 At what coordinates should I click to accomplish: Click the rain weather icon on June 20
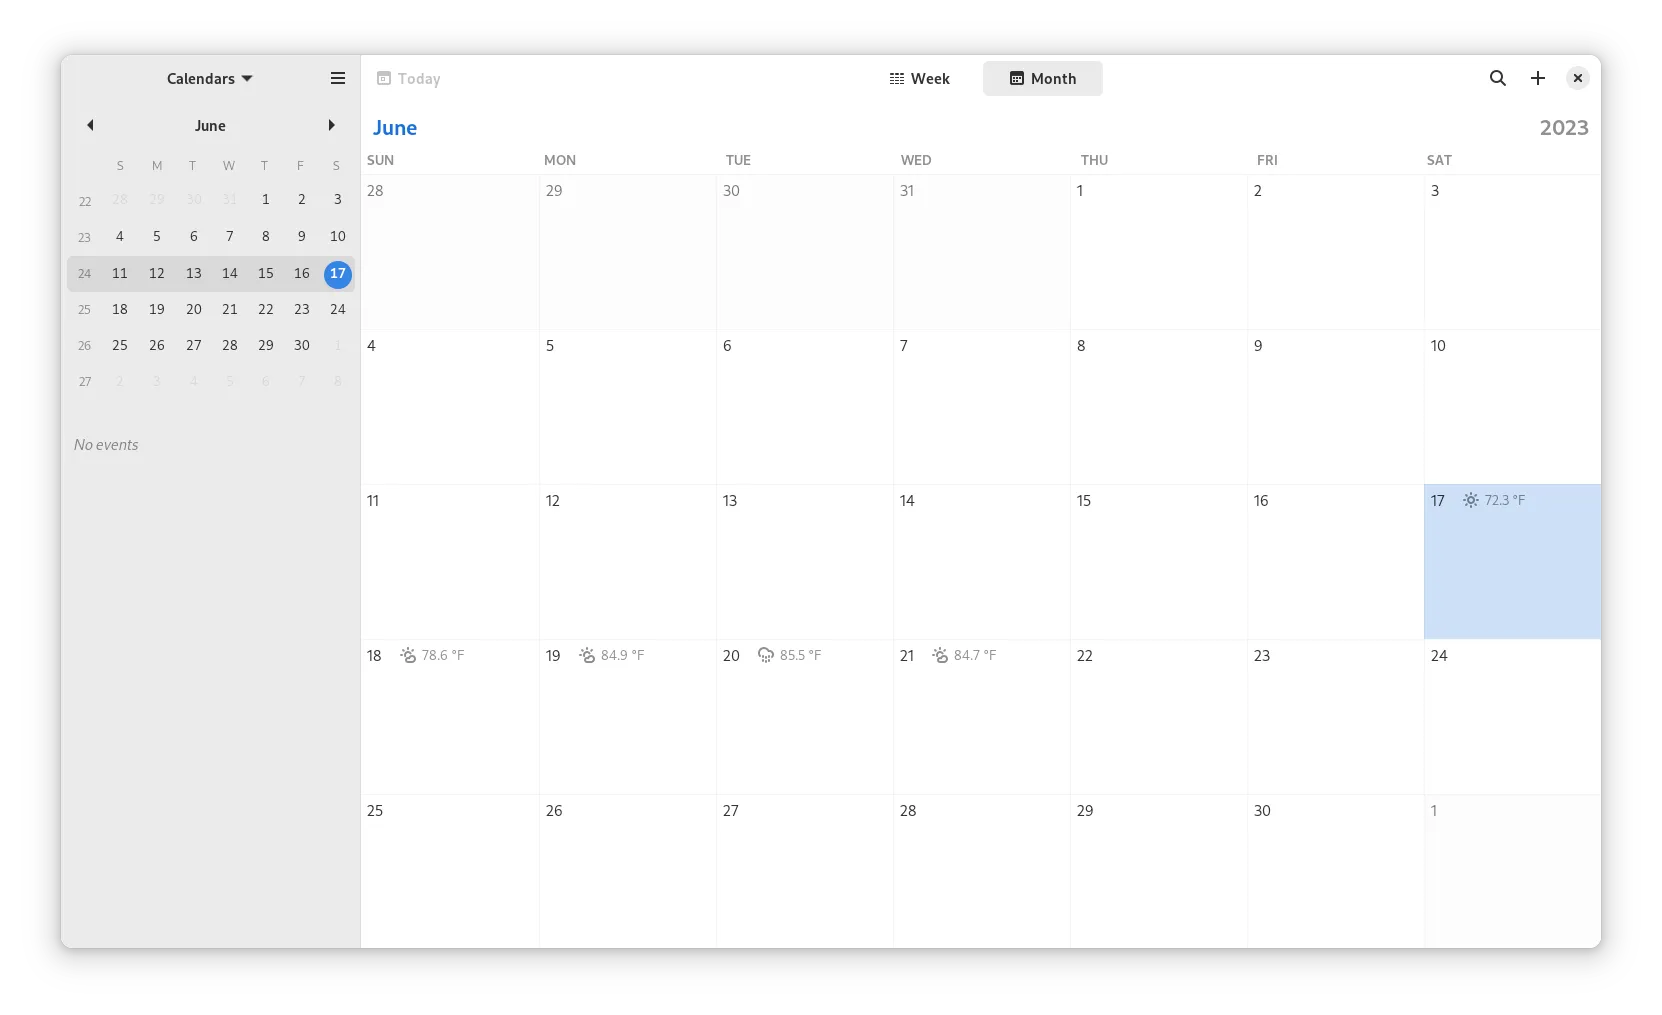click(x=766, y=655)
